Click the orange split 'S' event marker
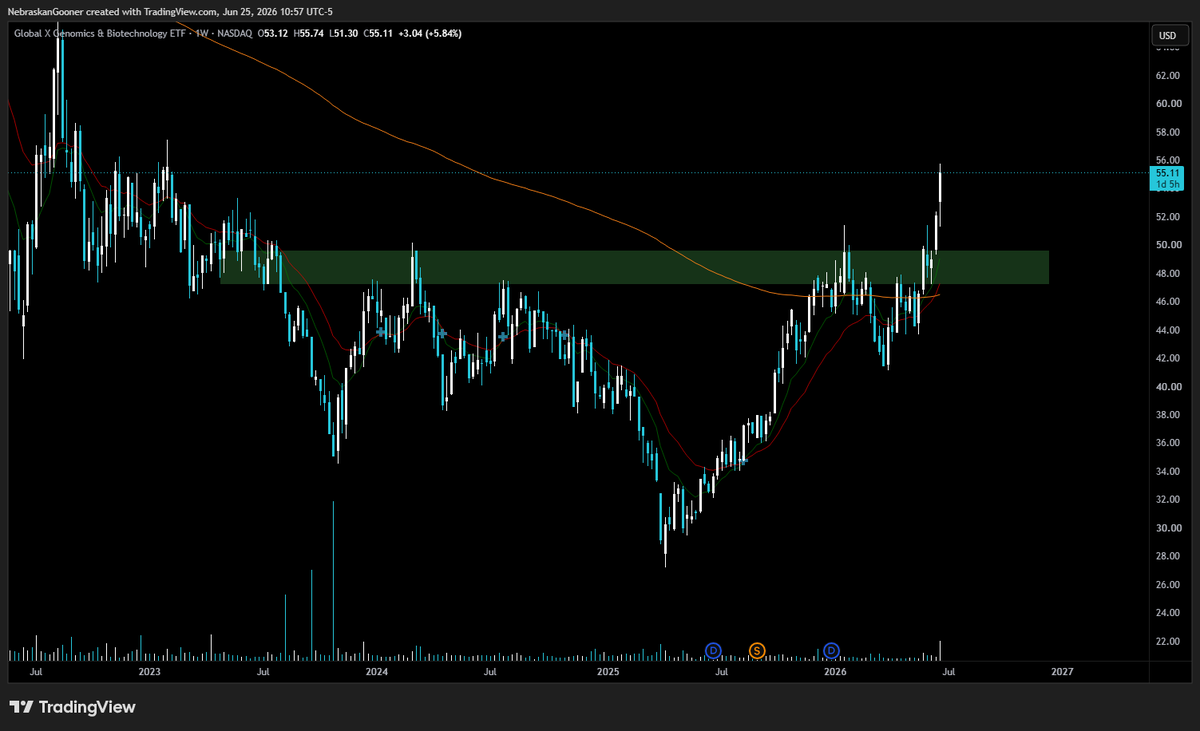This screenshot has width=1200, height=731. (757, 651)
